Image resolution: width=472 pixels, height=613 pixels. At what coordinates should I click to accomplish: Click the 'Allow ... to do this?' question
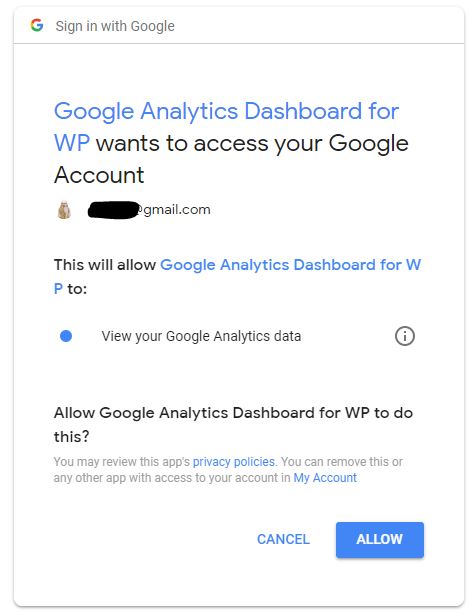pos(233,425)
